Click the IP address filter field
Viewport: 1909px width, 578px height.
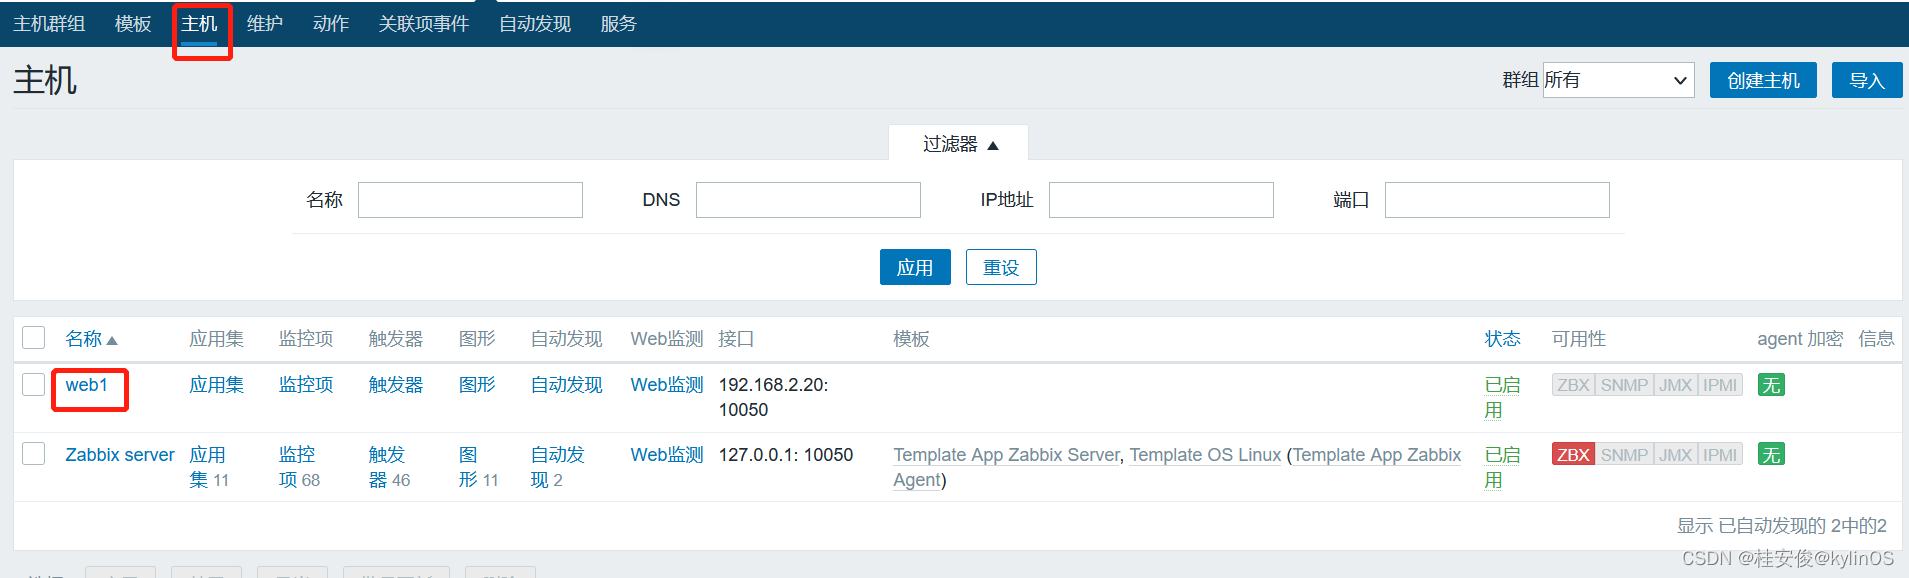pos(1160,200)
